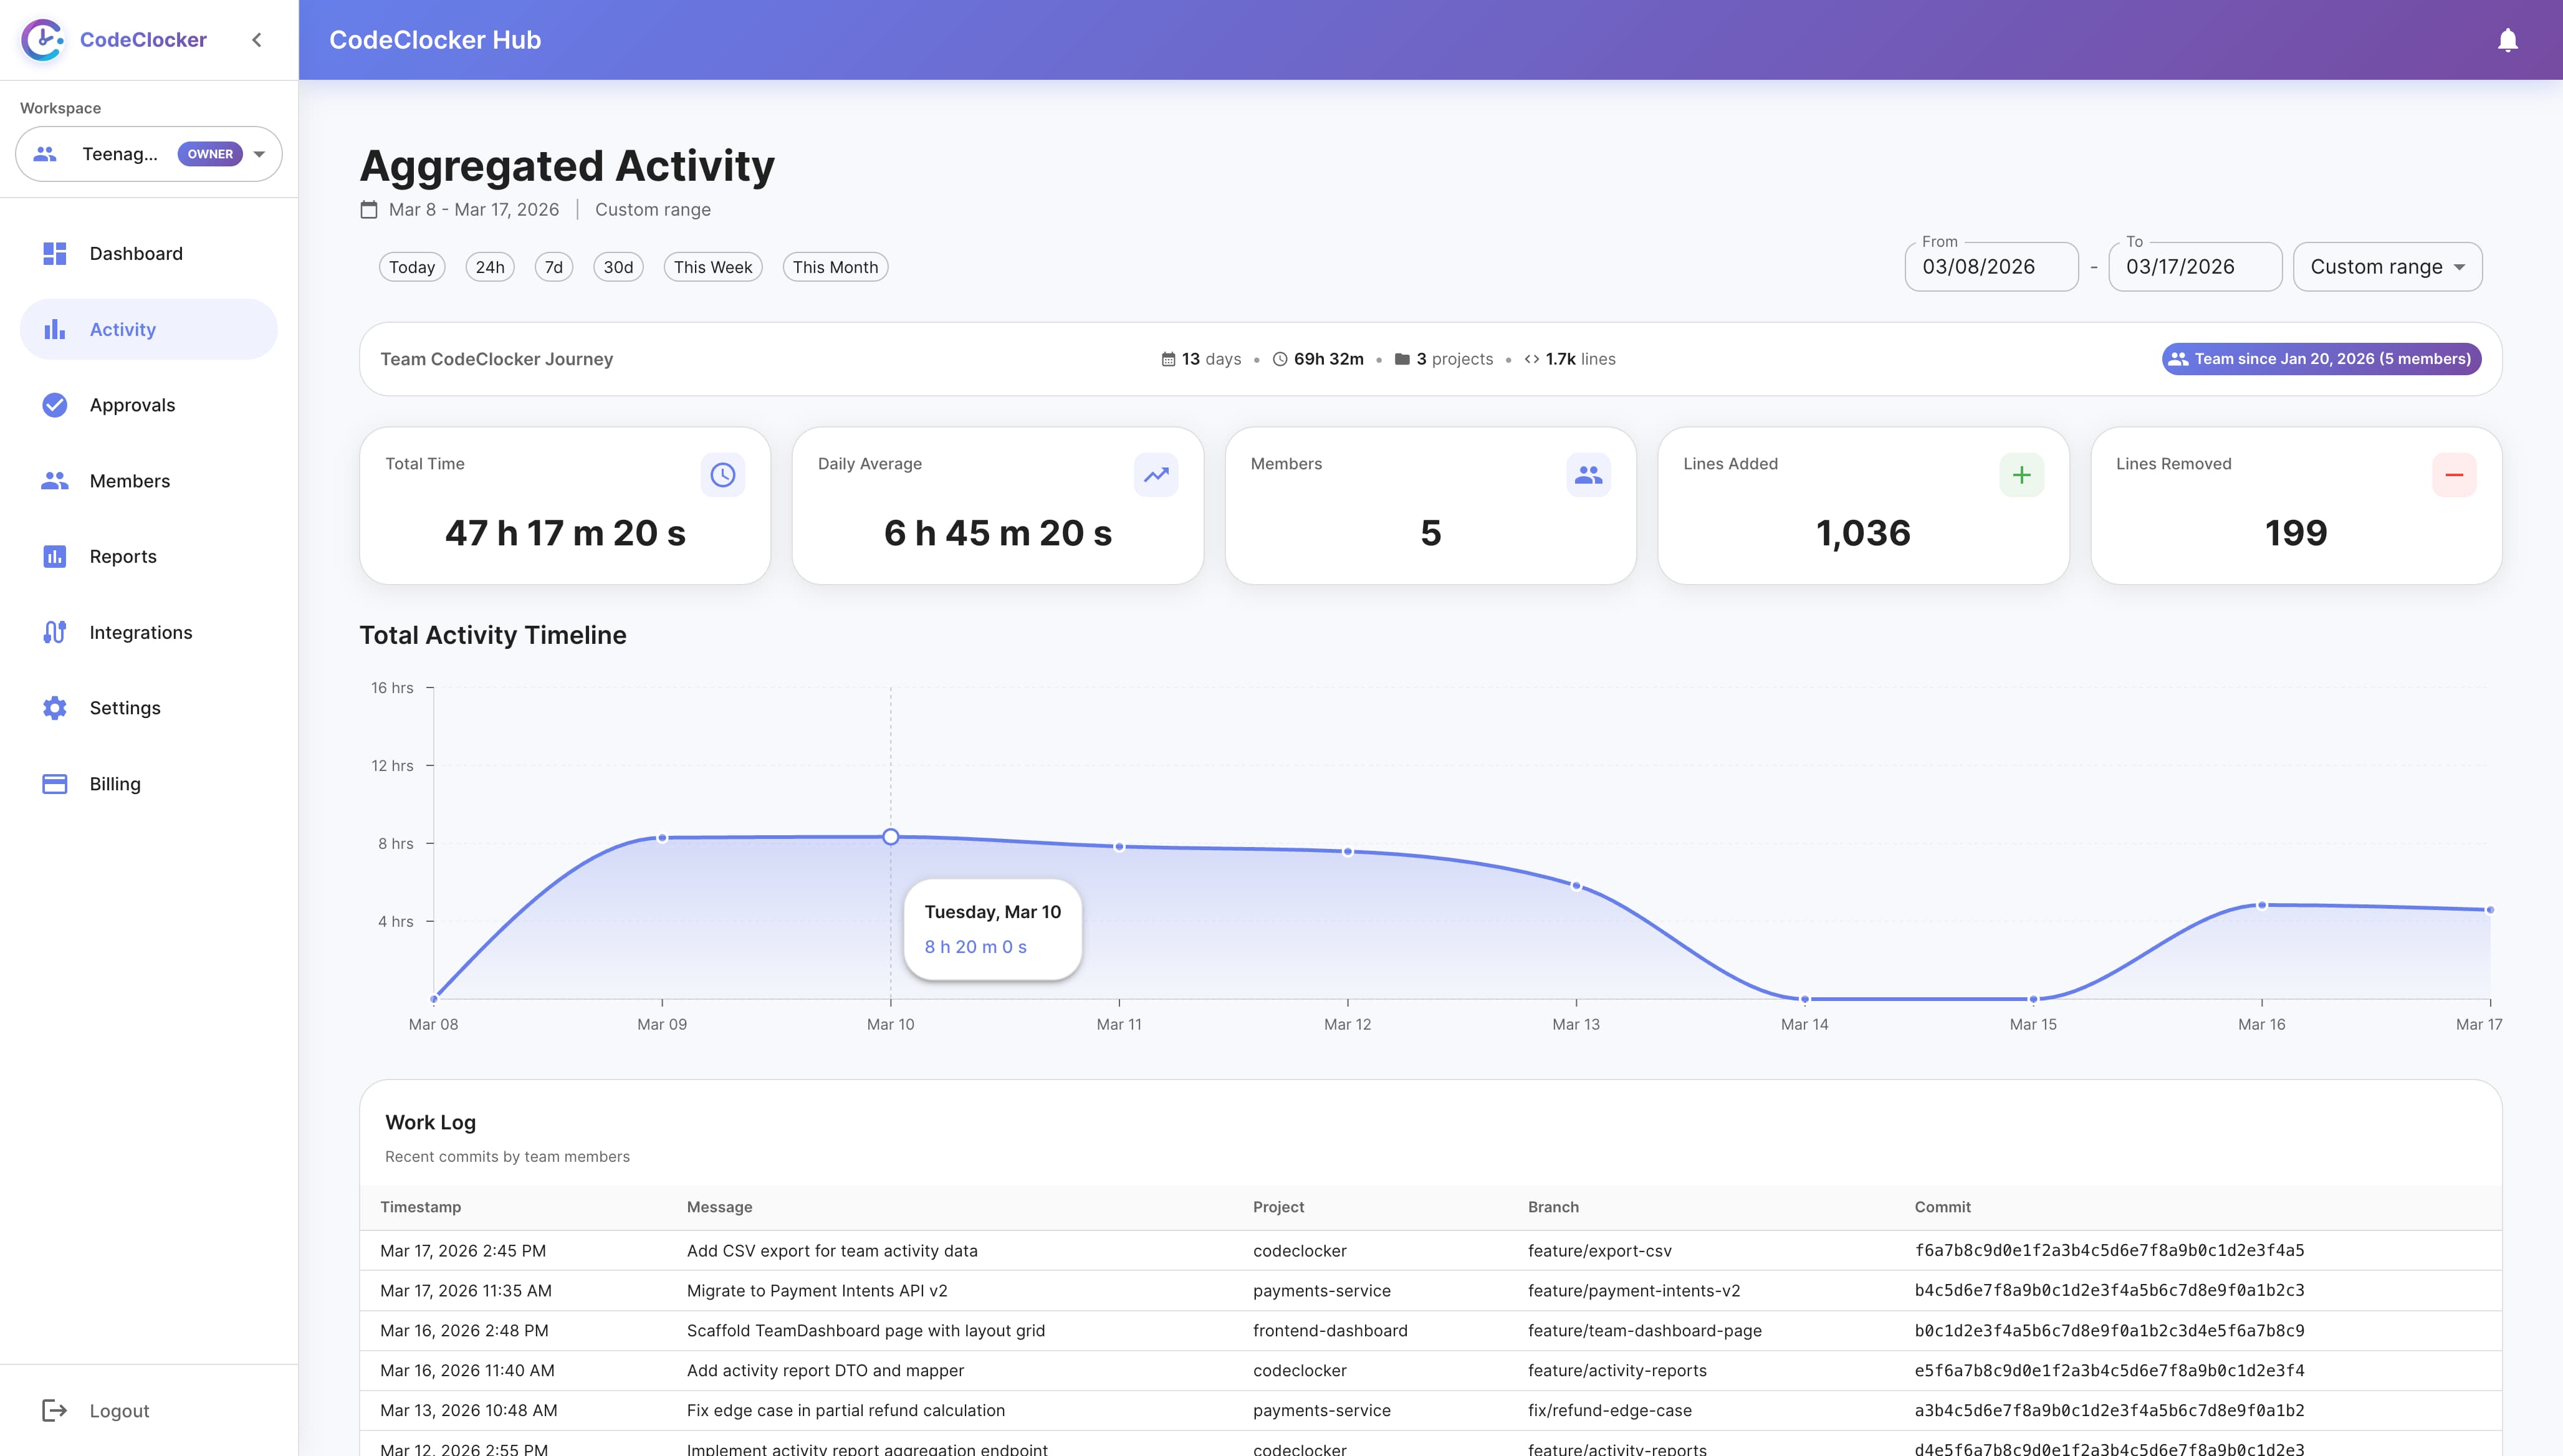Click the Team since Jan 20 badge

pos(2321,358)
